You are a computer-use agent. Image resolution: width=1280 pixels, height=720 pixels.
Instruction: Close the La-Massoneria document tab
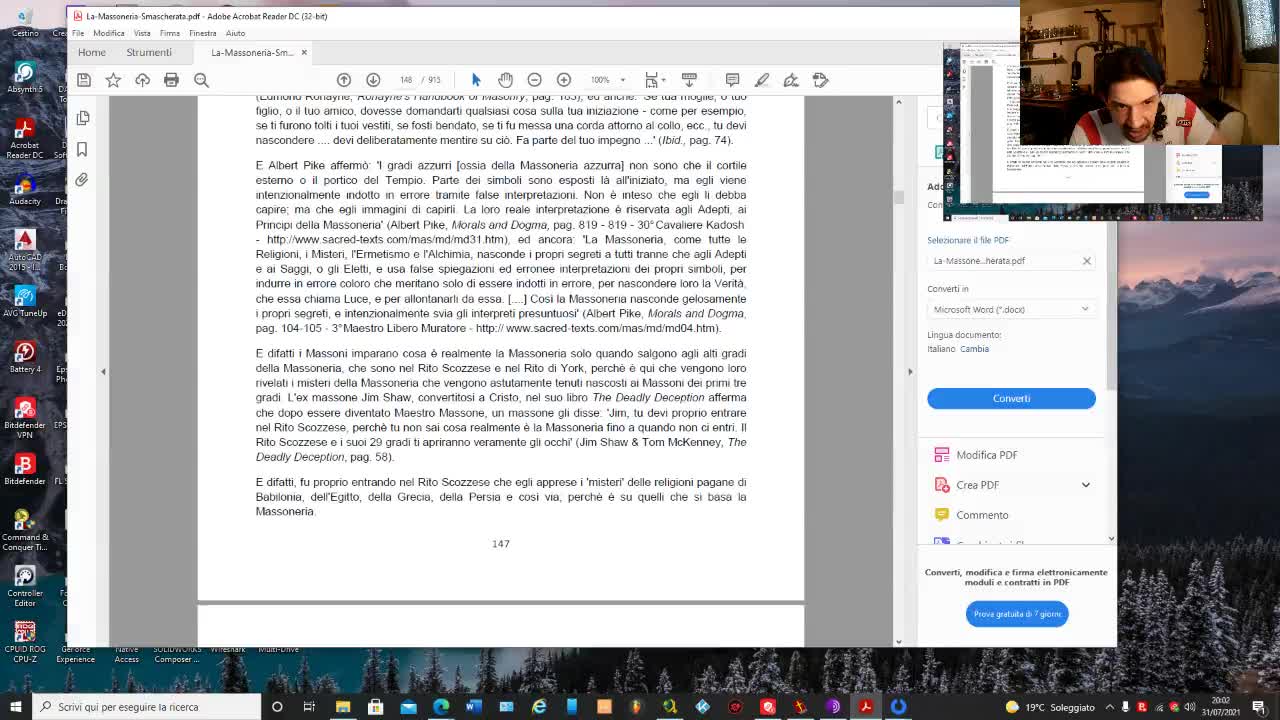tap(304, 52)
